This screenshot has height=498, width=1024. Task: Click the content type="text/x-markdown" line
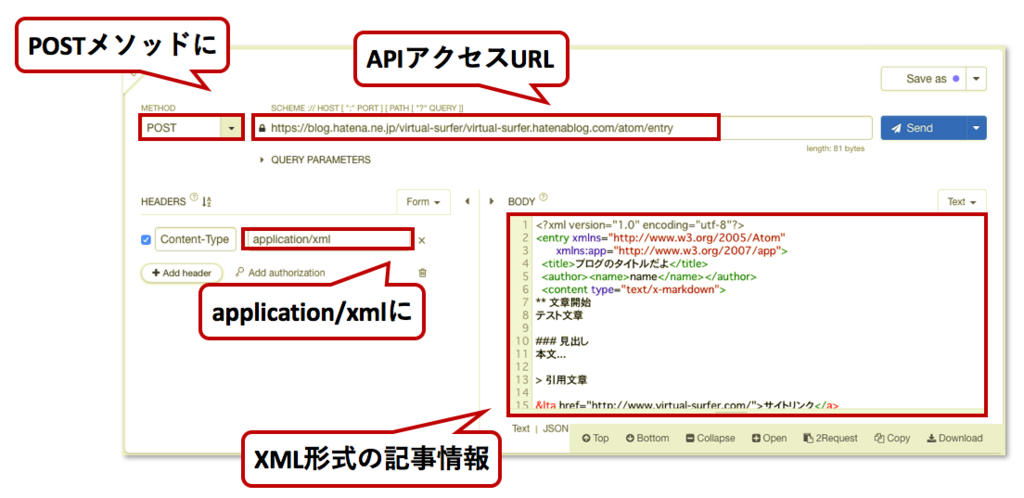(x=633, y=290)
